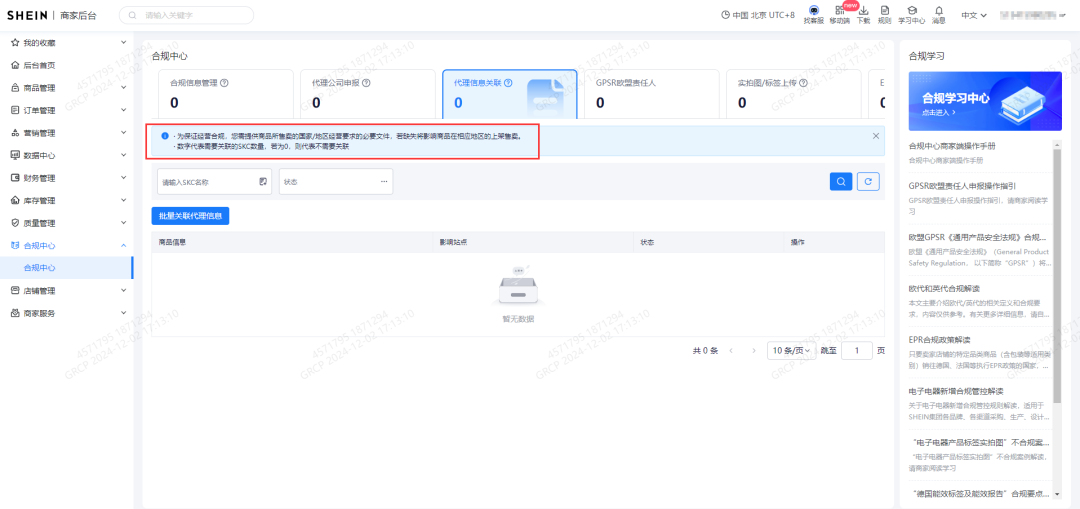Click the help icon next to 代理公司申报
The image size is (1080, 509).
366,83
